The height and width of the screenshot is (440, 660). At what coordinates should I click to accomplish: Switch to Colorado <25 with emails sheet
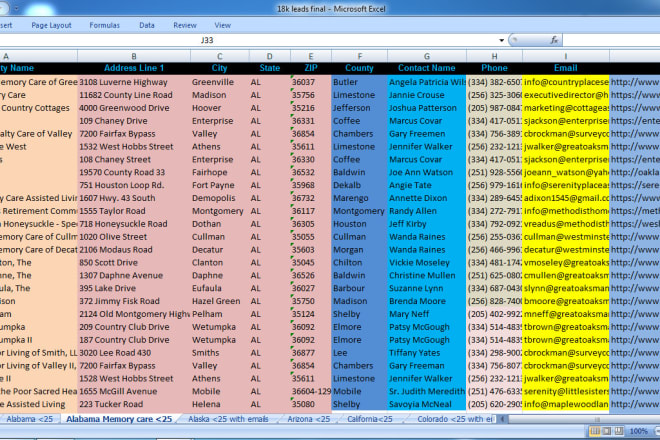click(455, 419)
